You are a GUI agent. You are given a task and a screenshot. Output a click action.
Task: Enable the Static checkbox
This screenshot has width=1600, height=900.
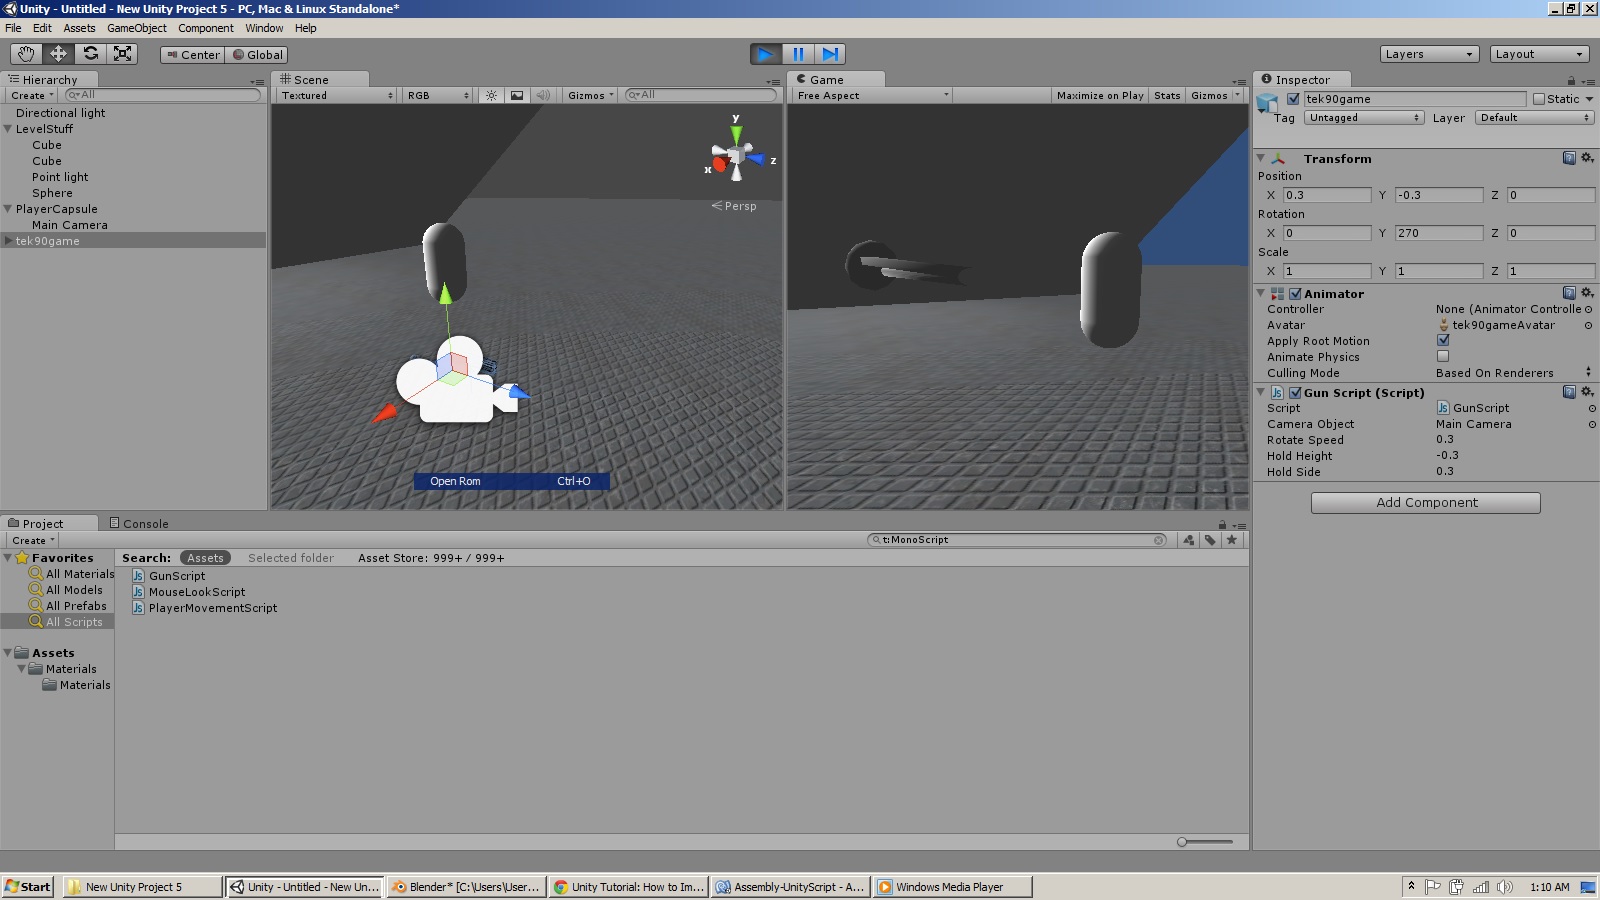pyautogui.click(x=1539, y=99)
